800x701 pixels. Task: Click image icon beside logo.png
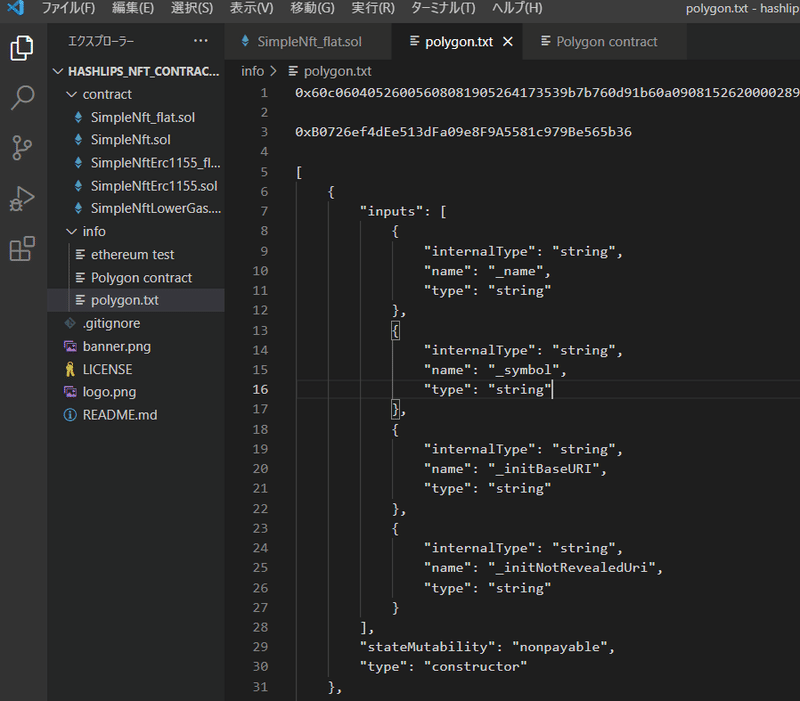click(70, 392)
